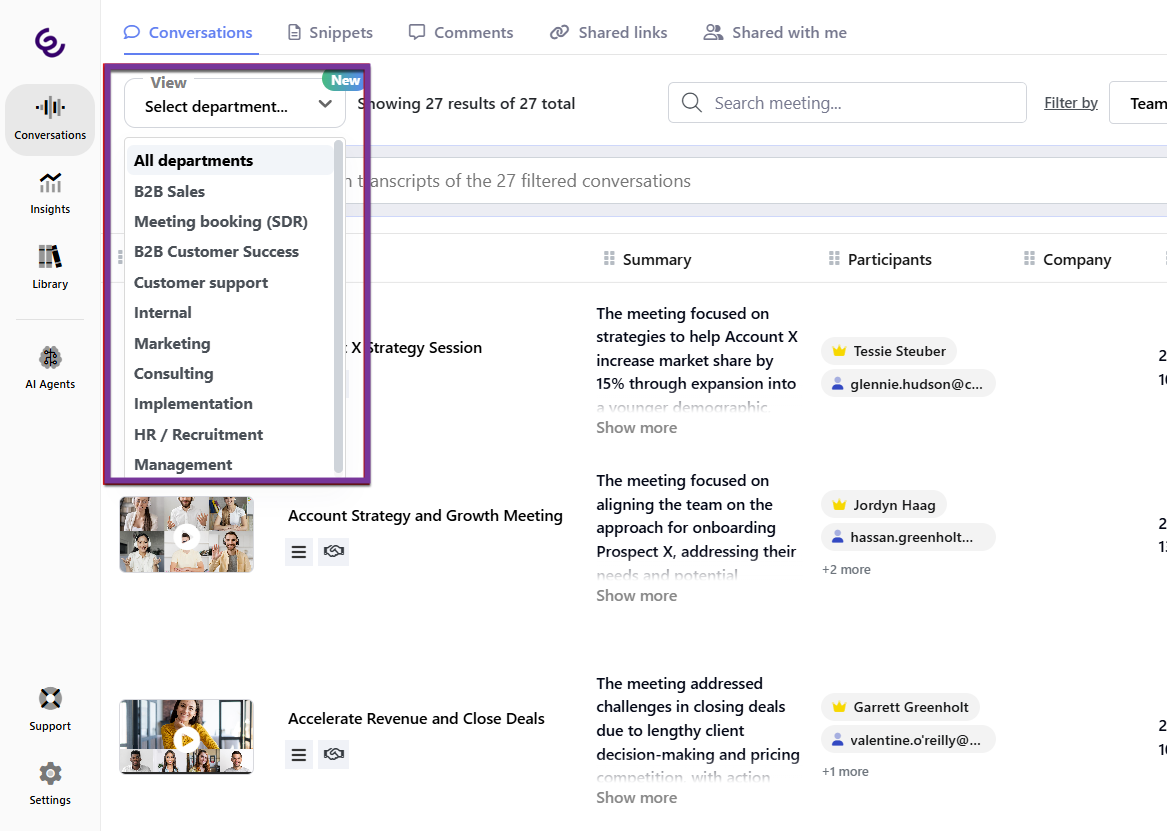The width and height of the screenshot is (1167, 831).
Task: Open AI Agents from sidebar
Action: pos(50,367)
